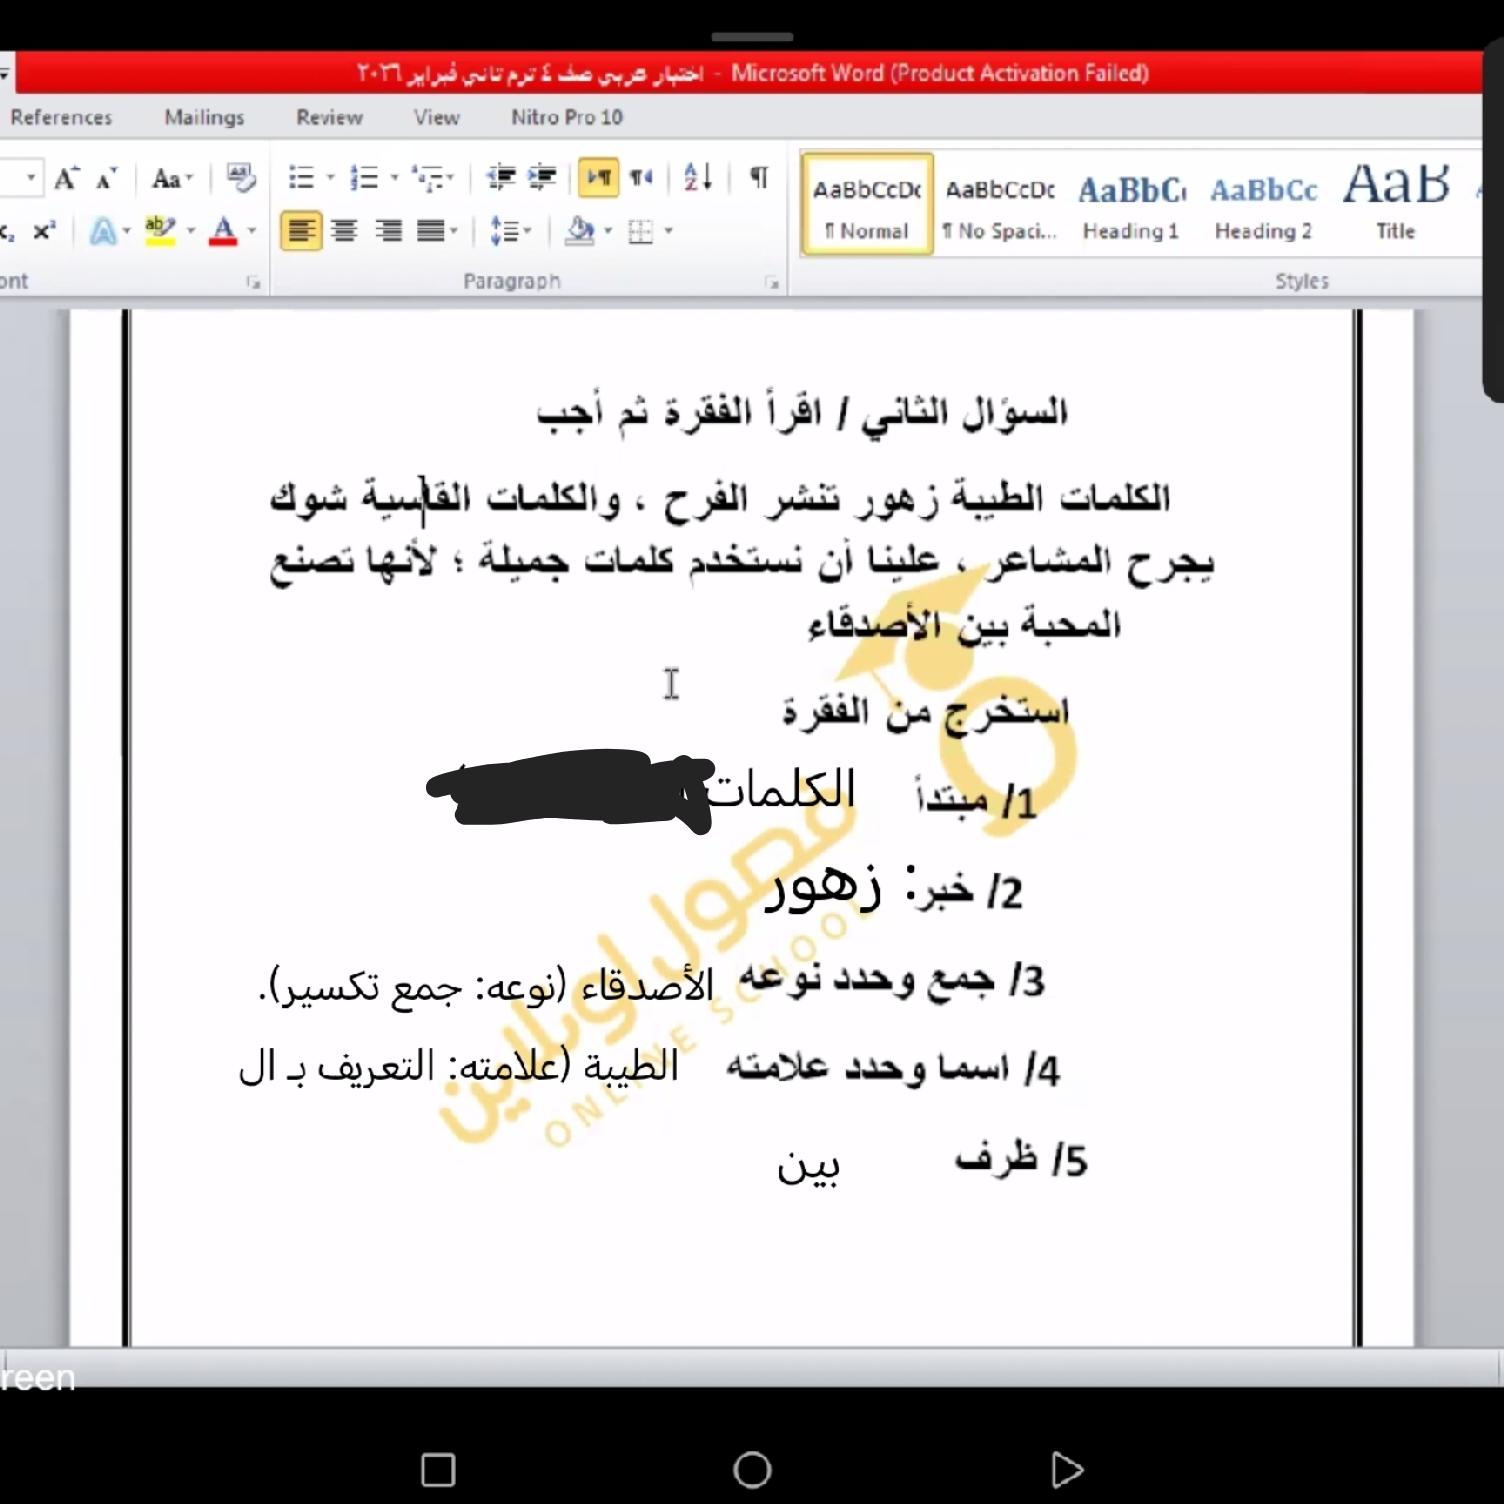Expand the line spacing dropdown

(511, 232)
